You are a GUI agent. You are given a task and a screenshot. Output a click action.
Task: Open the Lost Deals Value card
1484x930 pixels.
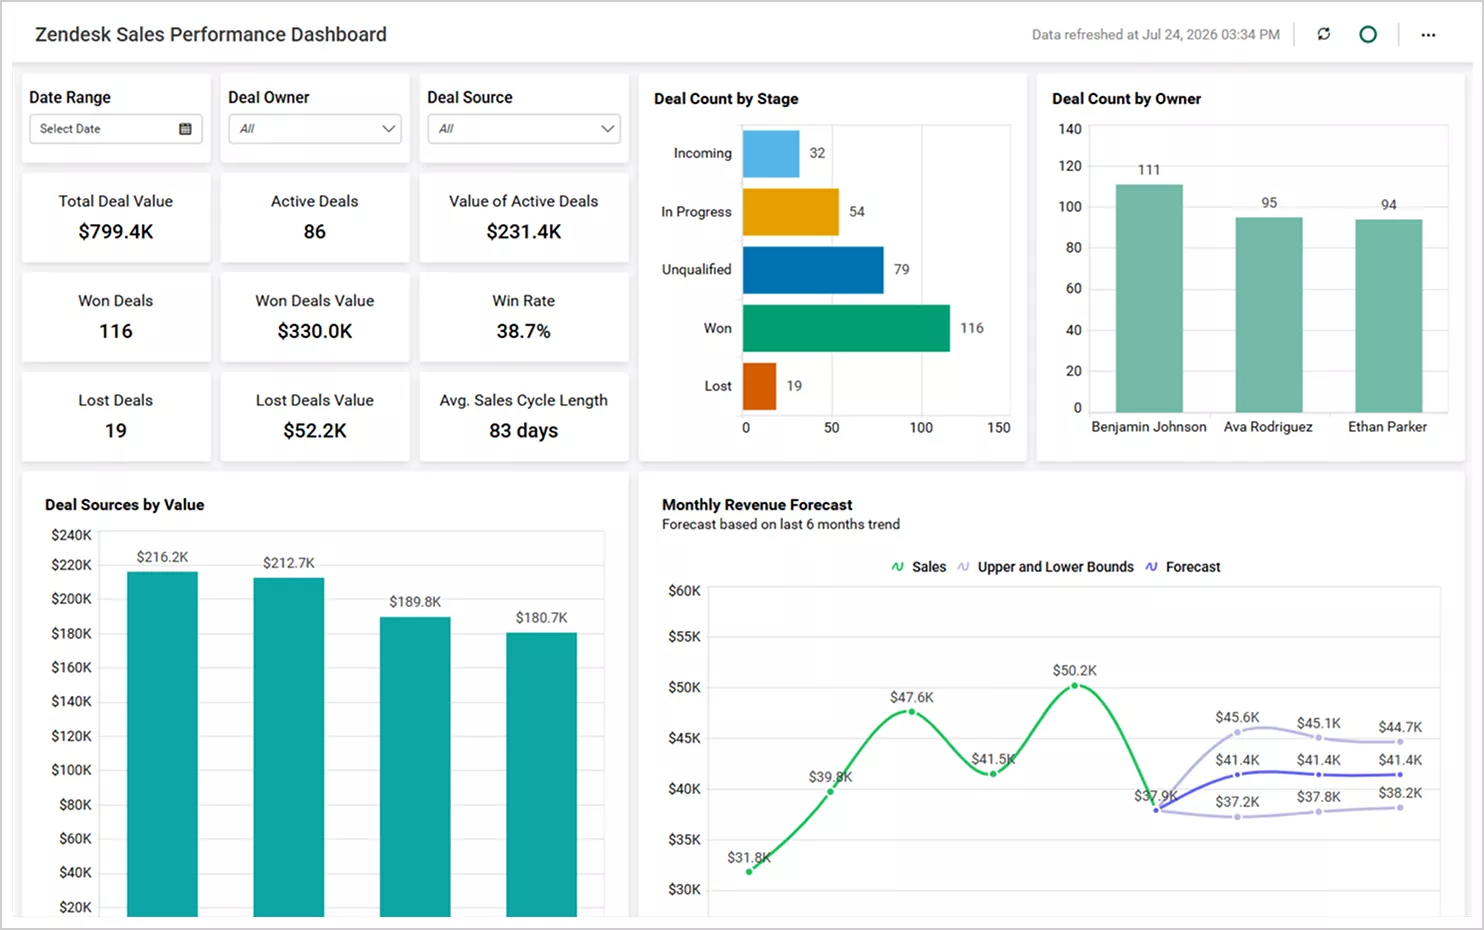tap(315, 416)
